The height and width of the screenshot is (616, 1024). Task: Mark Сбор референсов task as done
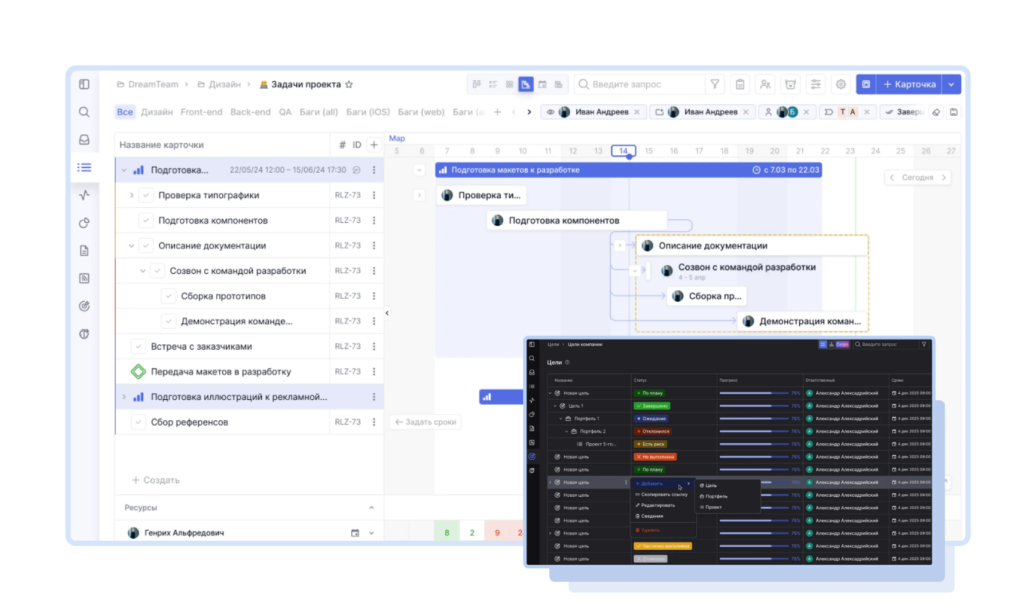[139, 422]
